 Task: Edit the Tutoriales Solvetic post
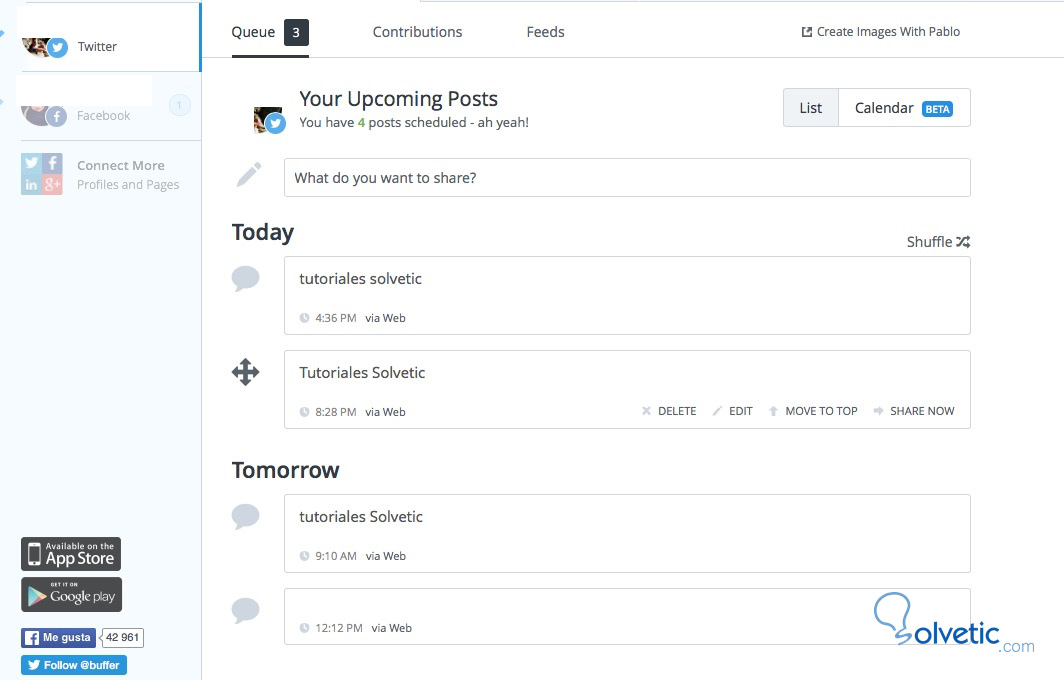point(733,411)
